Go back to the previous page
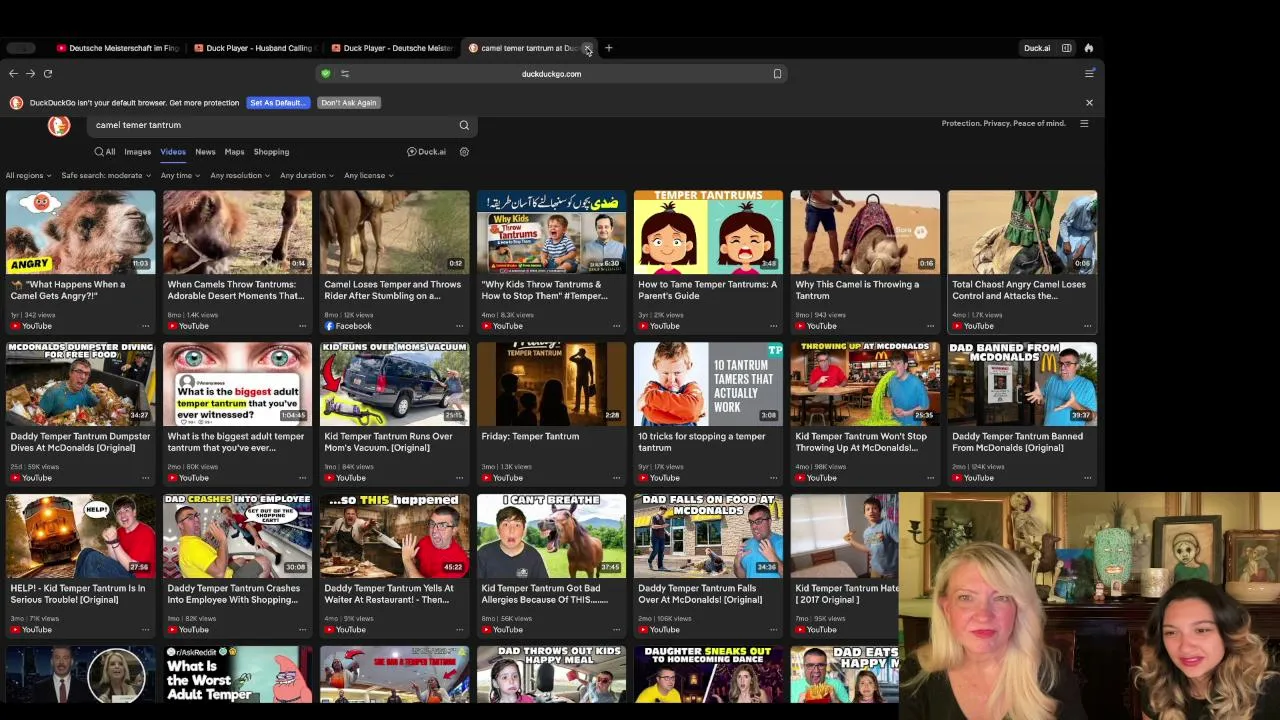Screen dimensions: 1280x720 click(x=13, y=73)
